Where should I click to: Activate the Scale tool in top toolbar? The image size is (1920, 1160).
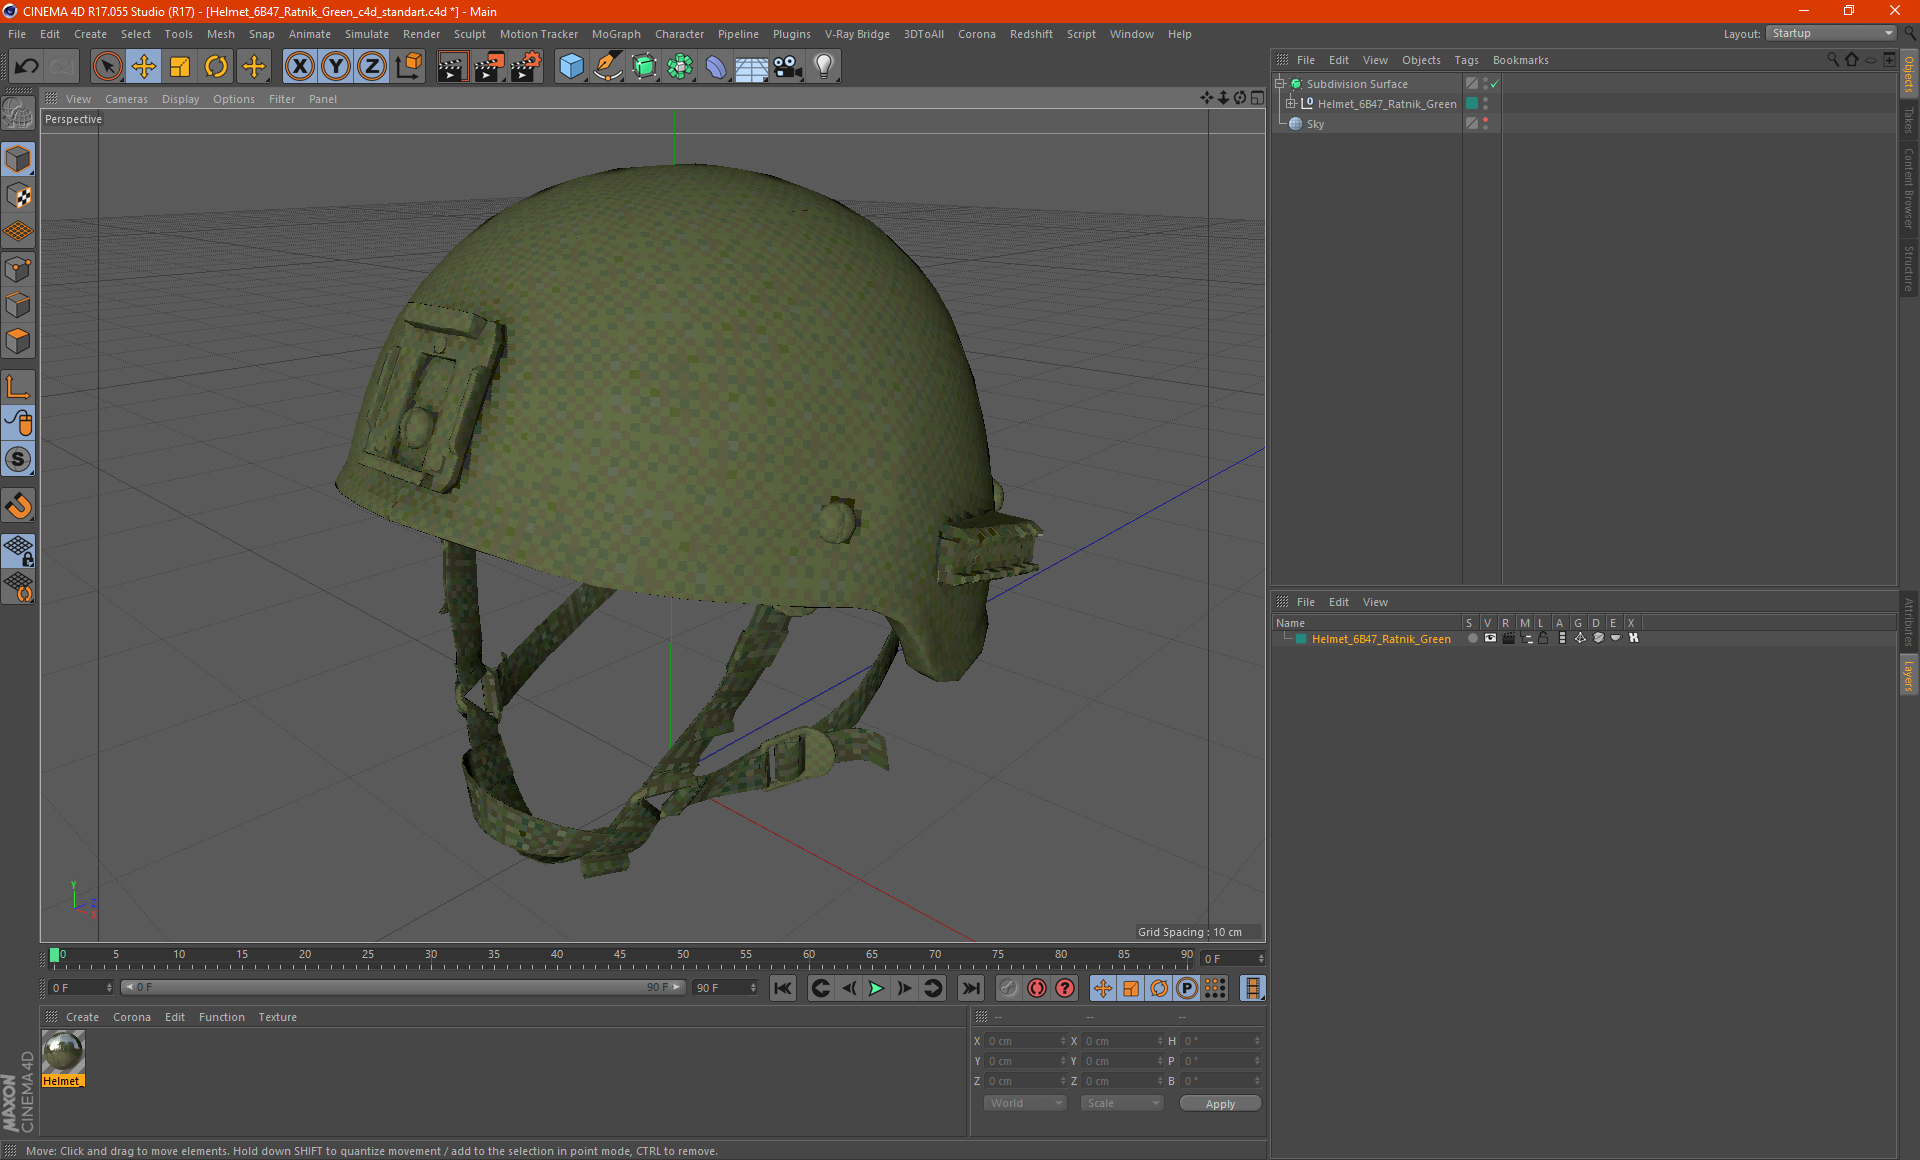[180, 67]
